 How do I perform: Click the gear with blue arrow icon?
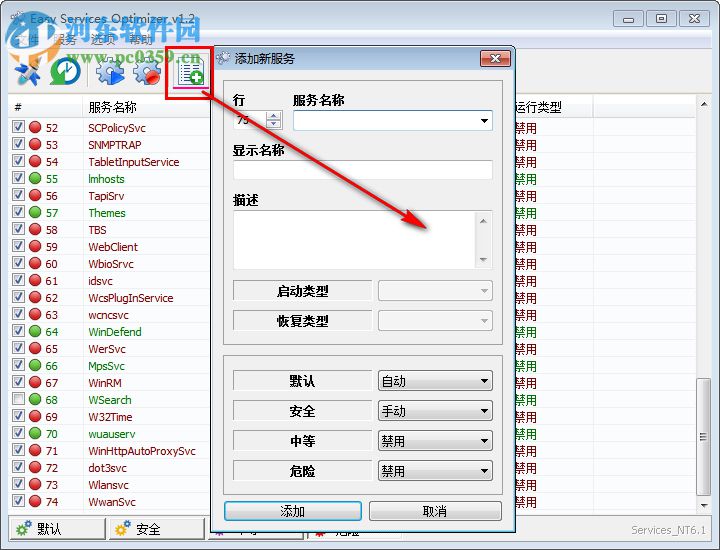(110, 72)
